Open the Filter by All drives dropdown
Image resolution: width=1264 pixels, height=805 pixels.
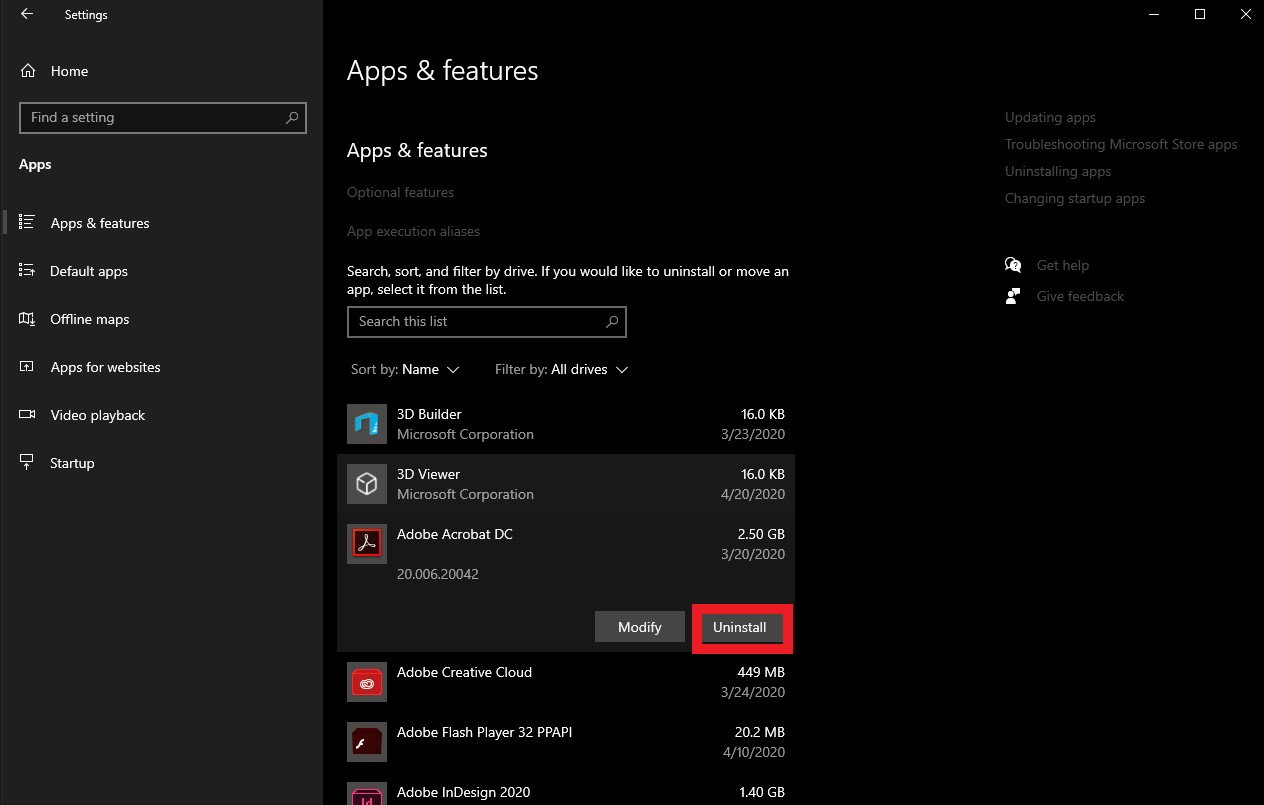click(x=561, y=369)
